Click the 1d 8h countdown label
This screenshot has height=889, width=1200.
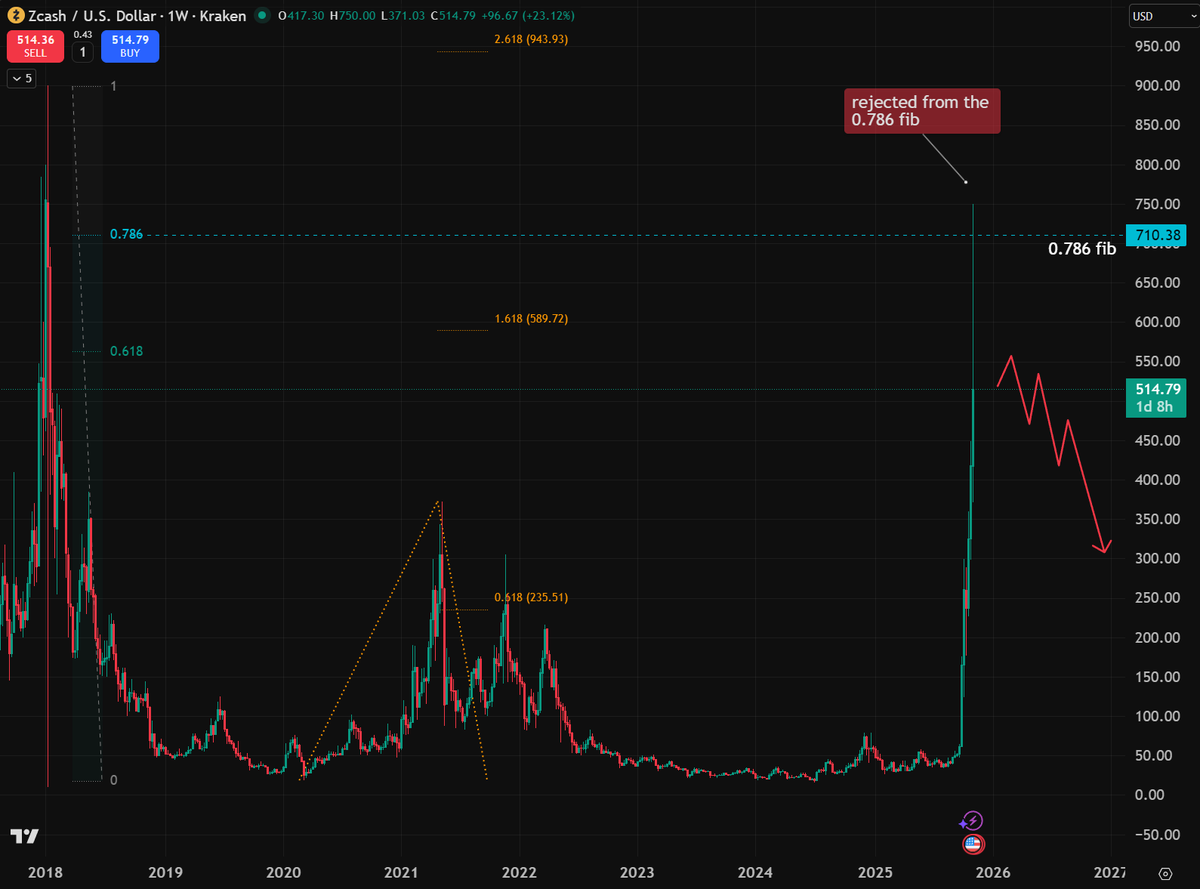pyautogui.click(x=1152, y=407)
